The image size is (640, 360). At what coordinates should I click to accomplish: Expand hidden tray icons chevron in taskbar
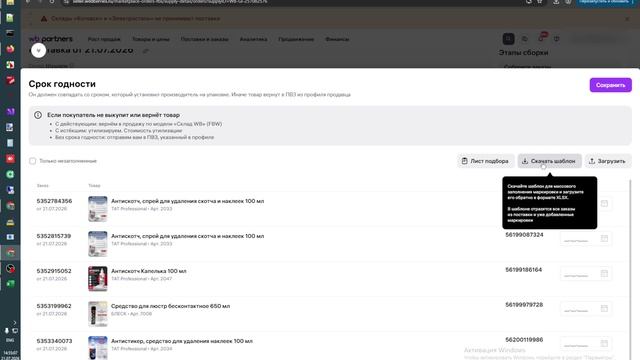coord(15,322)
